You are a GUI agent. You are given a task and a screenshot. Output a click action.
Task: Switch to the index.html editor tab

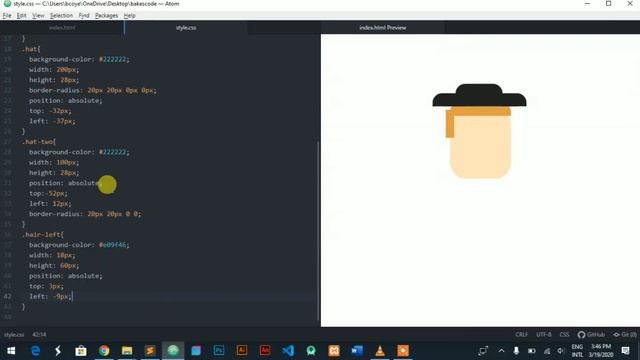pyautogui.click(x=62, y=28)
